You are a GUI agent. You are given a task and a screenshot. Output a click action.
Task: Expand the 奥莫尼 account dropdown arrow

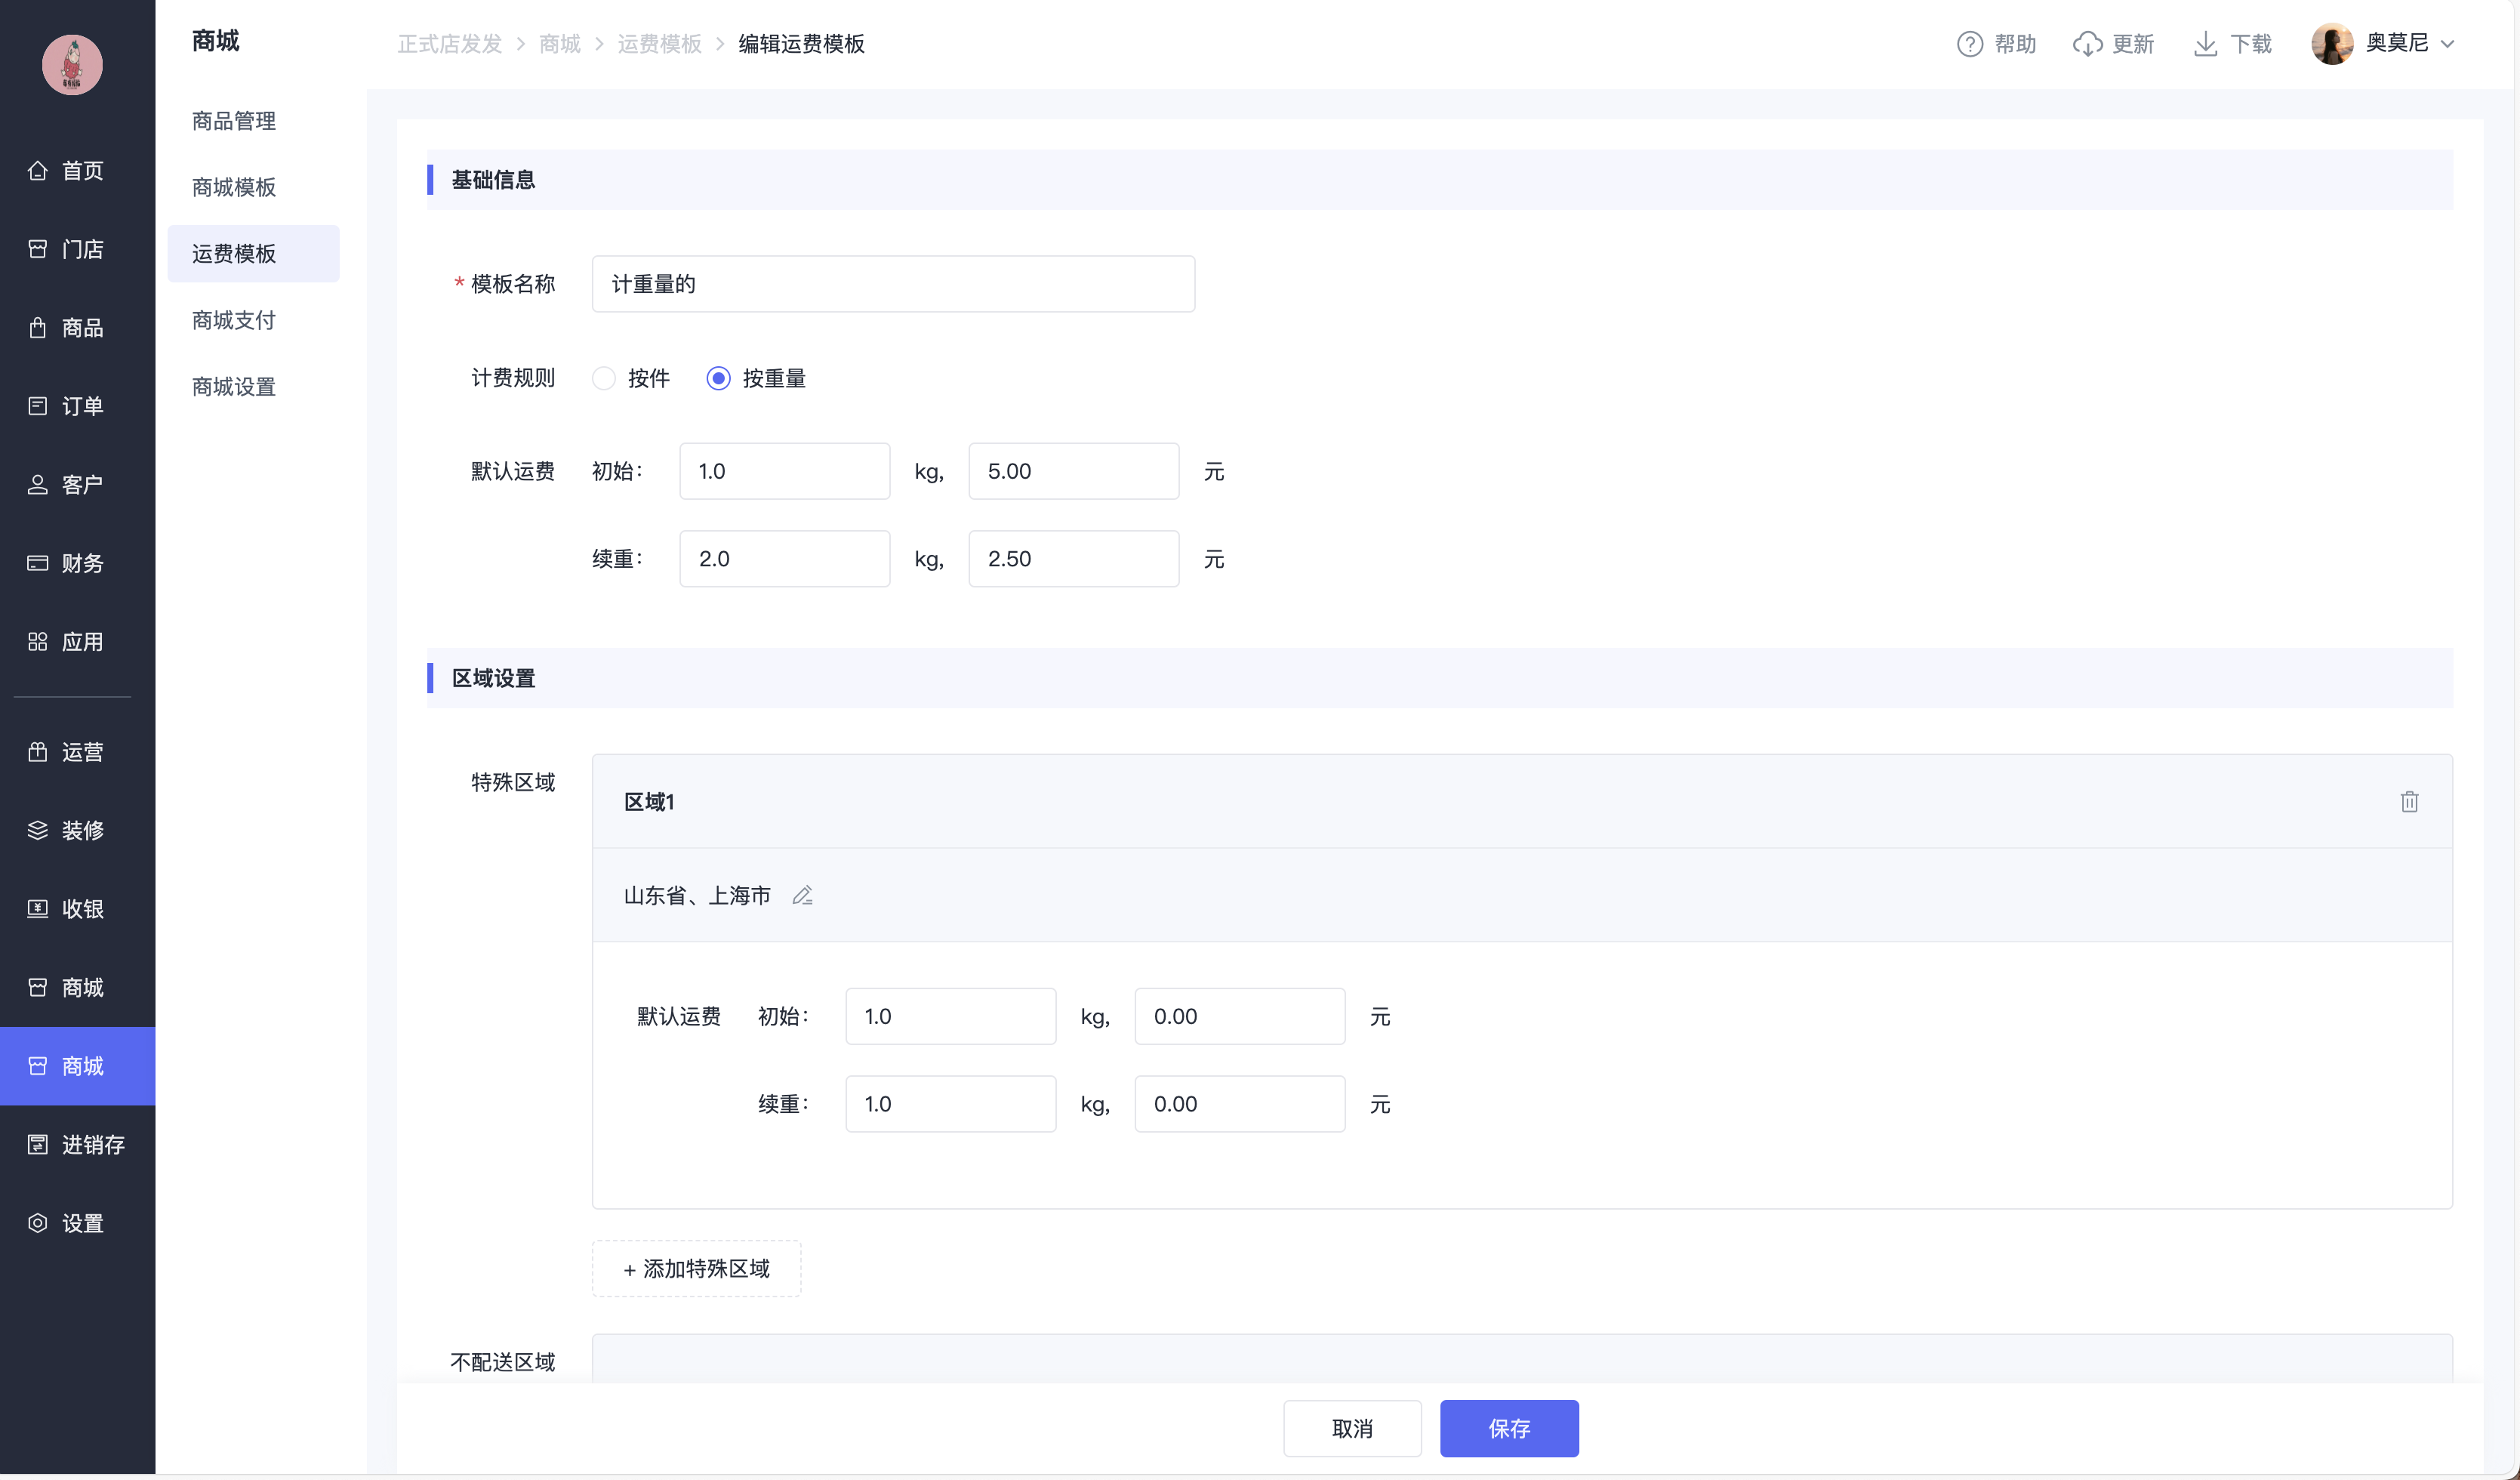coord(2447,44)
